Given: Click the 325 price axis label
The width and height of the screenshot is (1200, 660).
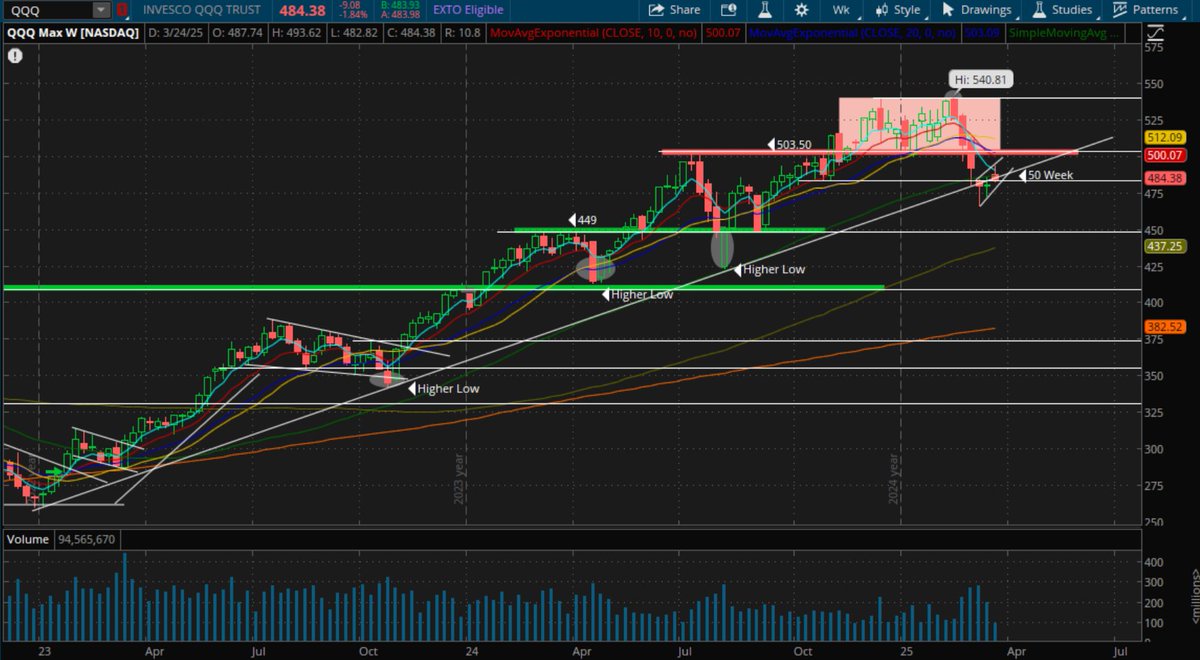Looking at the screenshot, I should [1156, 412].
